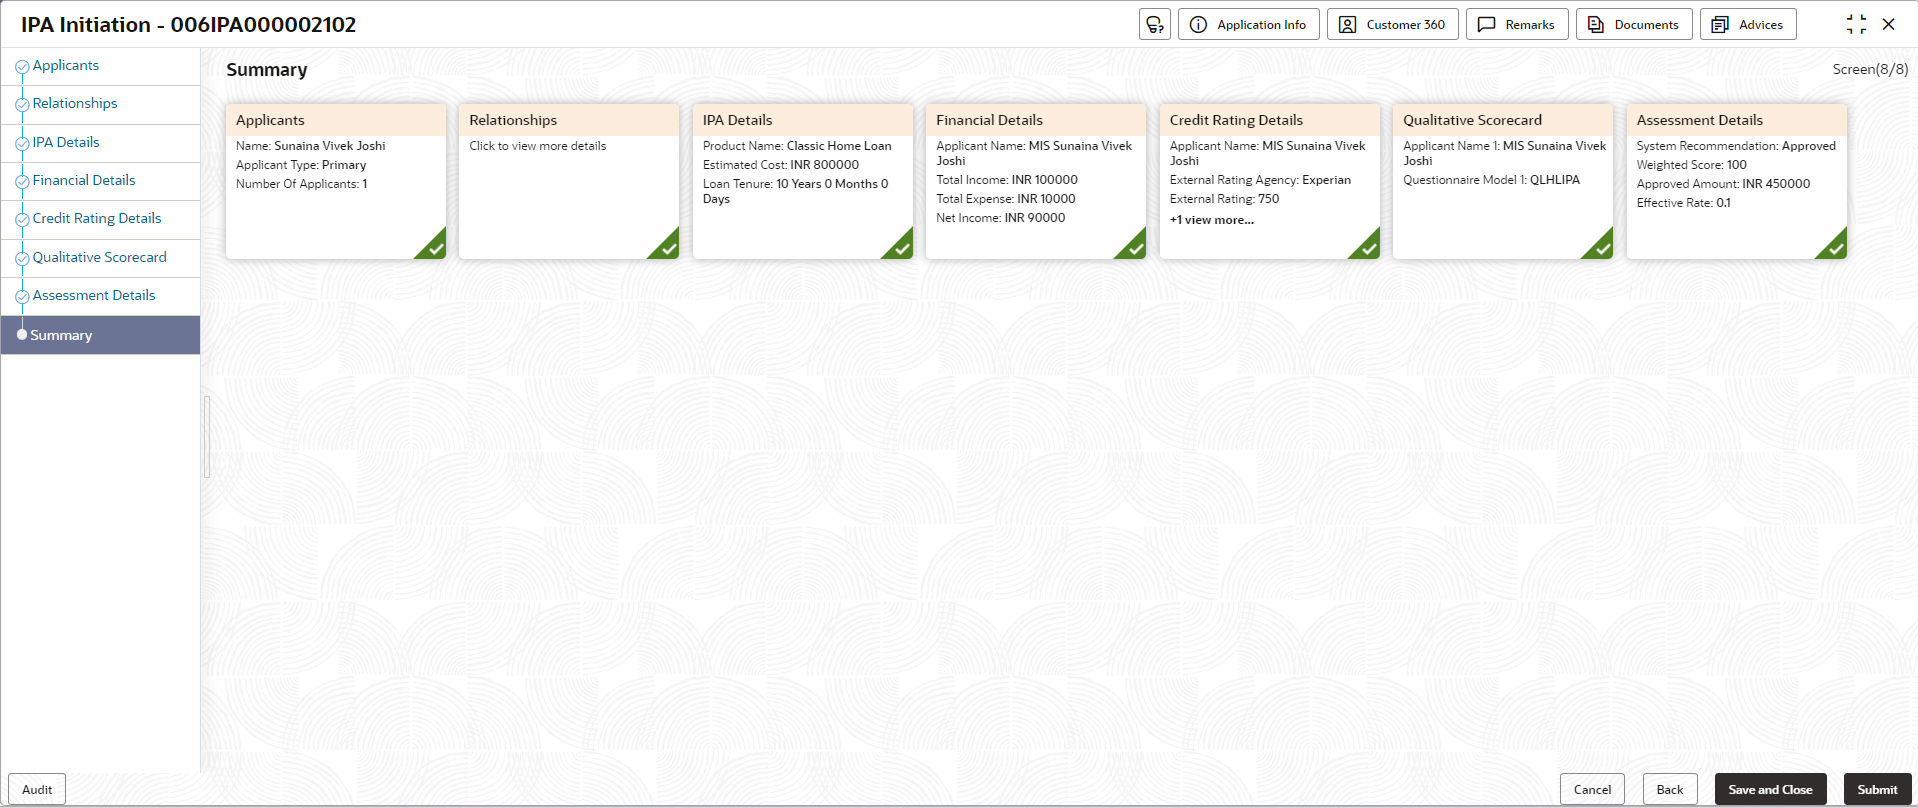The image size is (1918, 808).
Task: Click 'Name: Sunaina Vivek Joshi' in Applicants card
Action: (x=311, y=146)
